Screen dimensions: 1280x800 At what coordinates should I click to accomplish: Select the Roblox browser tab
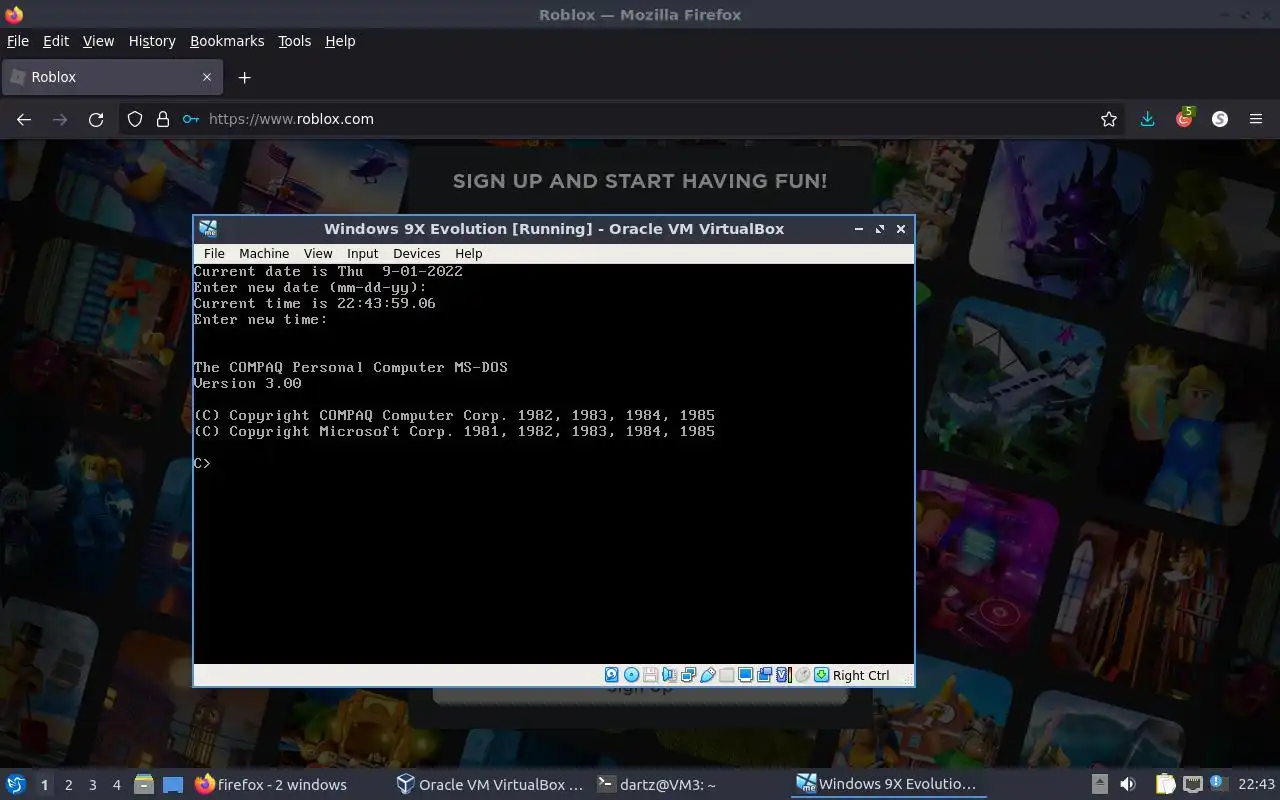(112, 77)
